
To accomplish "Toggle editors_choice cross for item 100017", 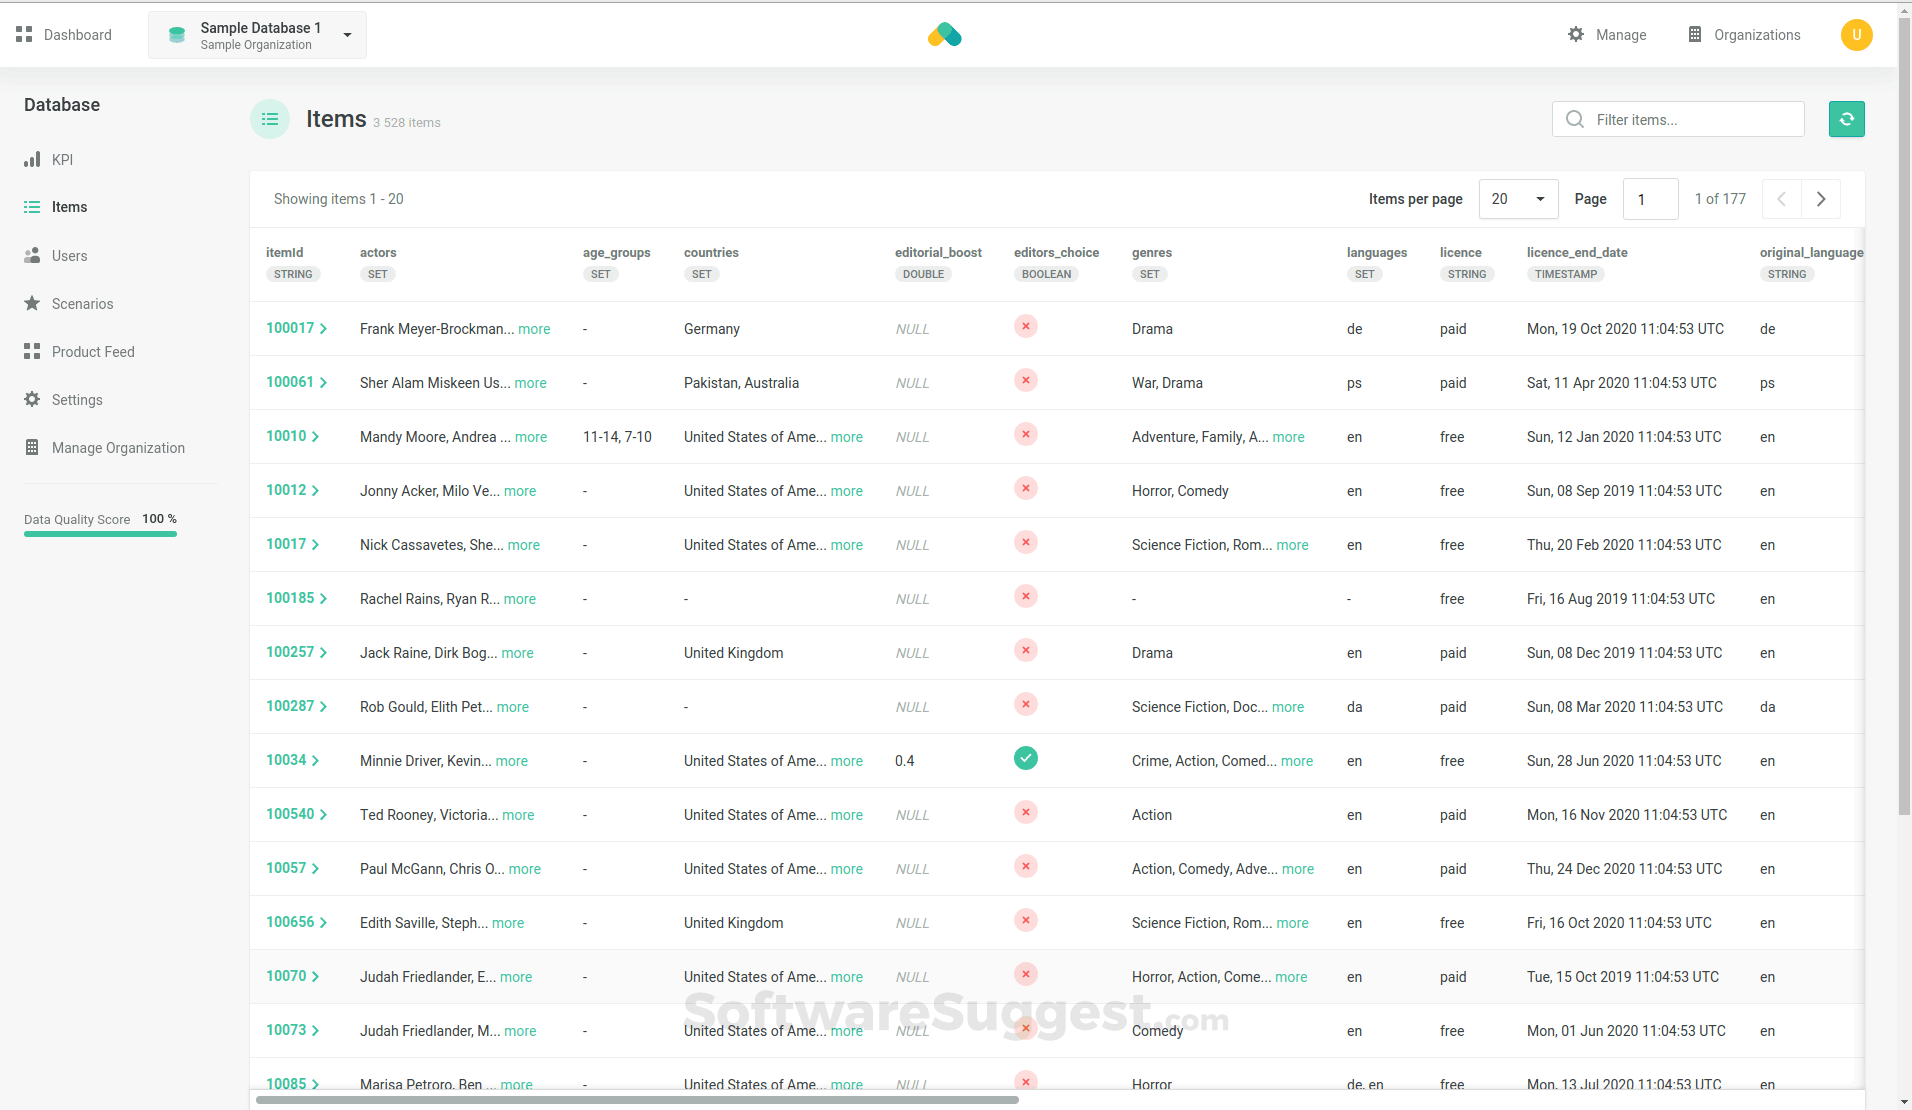I will click(1025, 327).
